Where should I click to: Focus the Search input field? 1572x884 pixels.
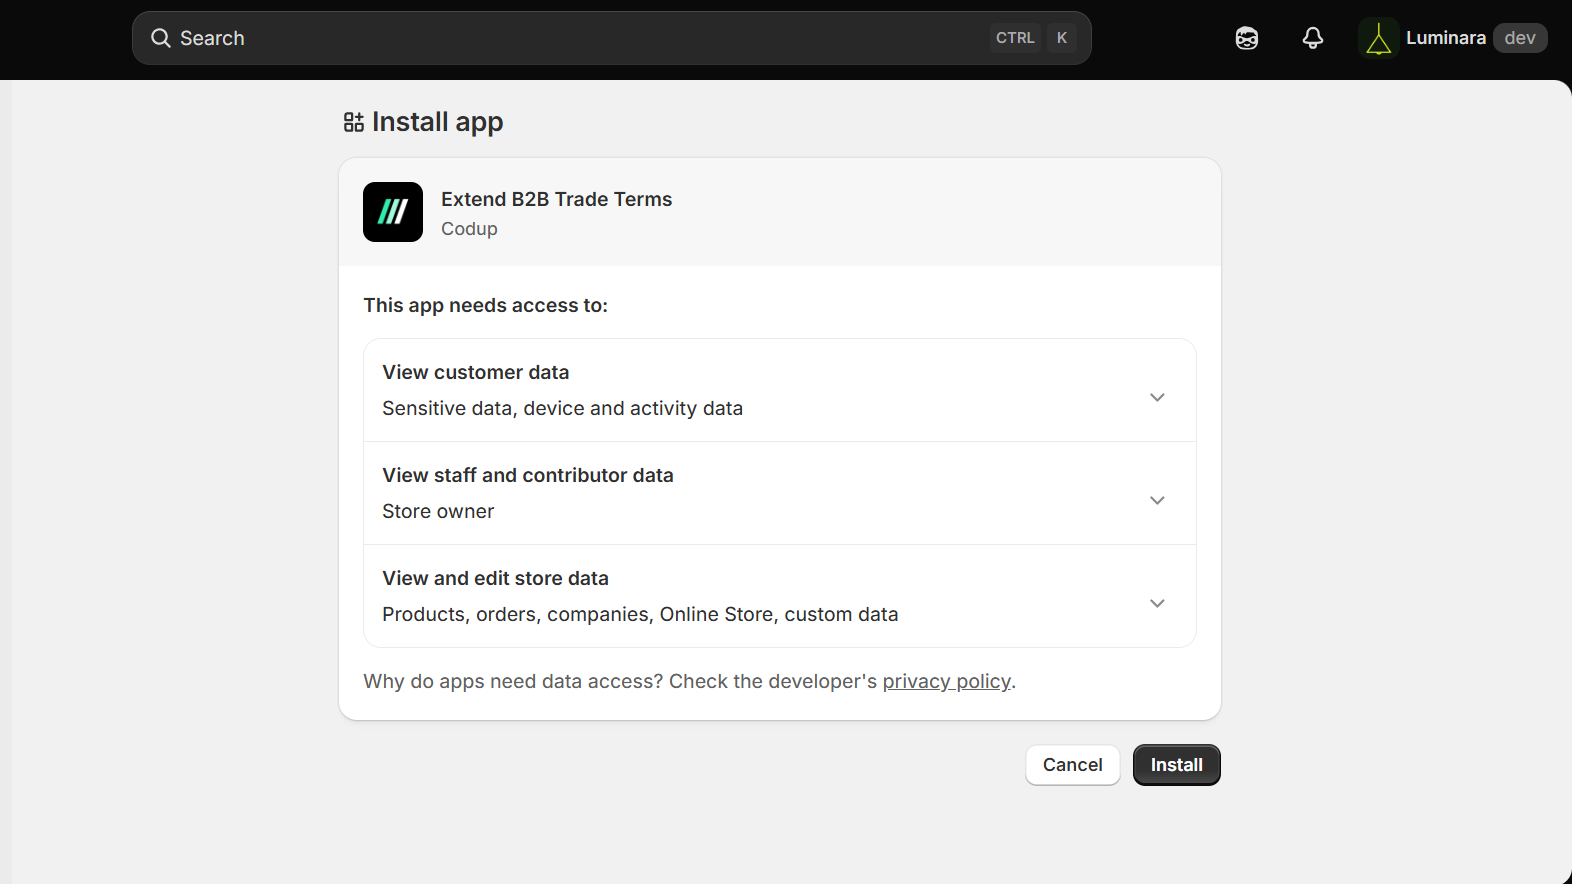point(611,38)
